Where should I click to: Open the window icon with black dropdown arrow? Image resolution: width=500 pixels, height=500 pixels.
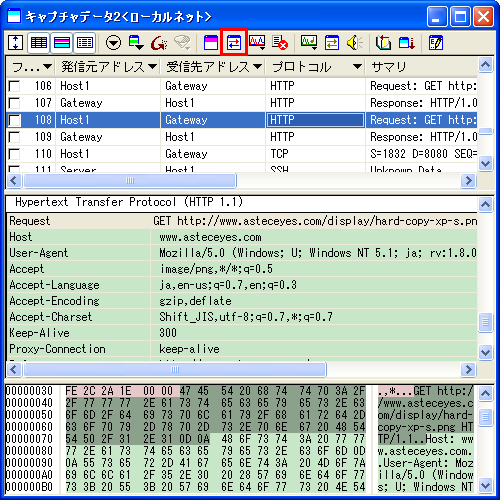coord(136,43)
